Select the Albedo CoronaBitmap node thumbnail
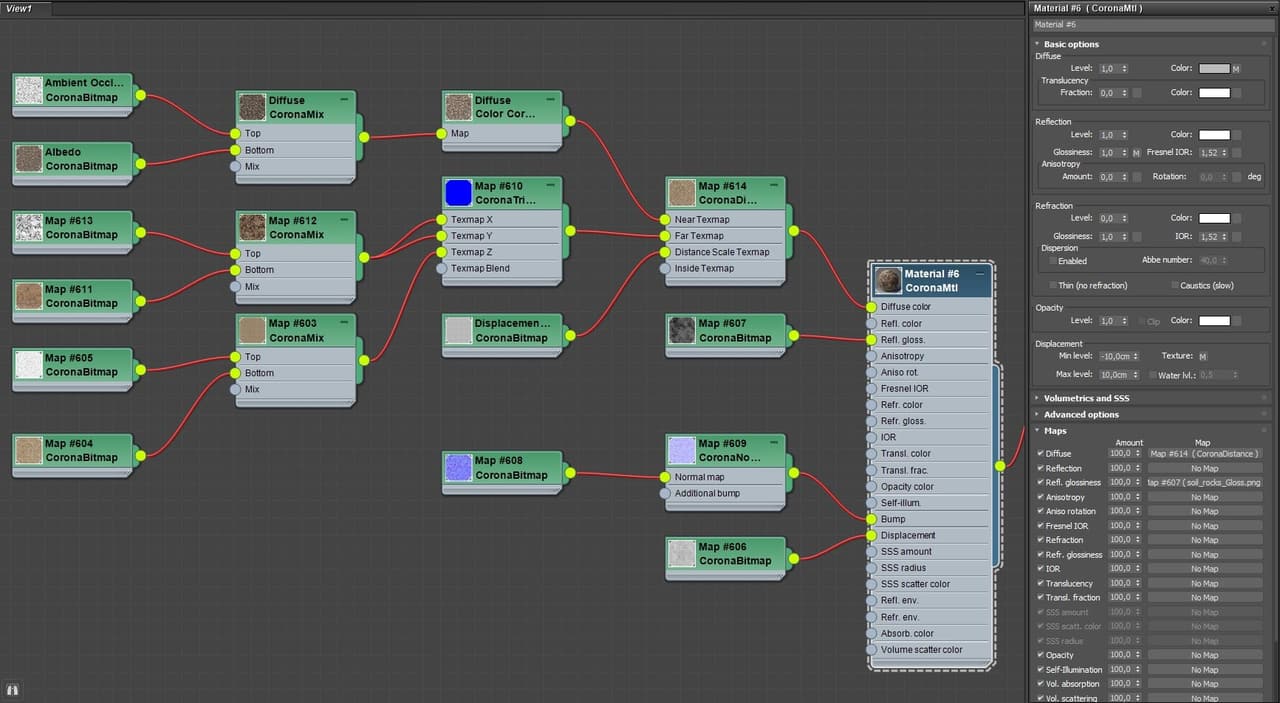Viewport: 1280px width, 703px height. click(29, 159)
